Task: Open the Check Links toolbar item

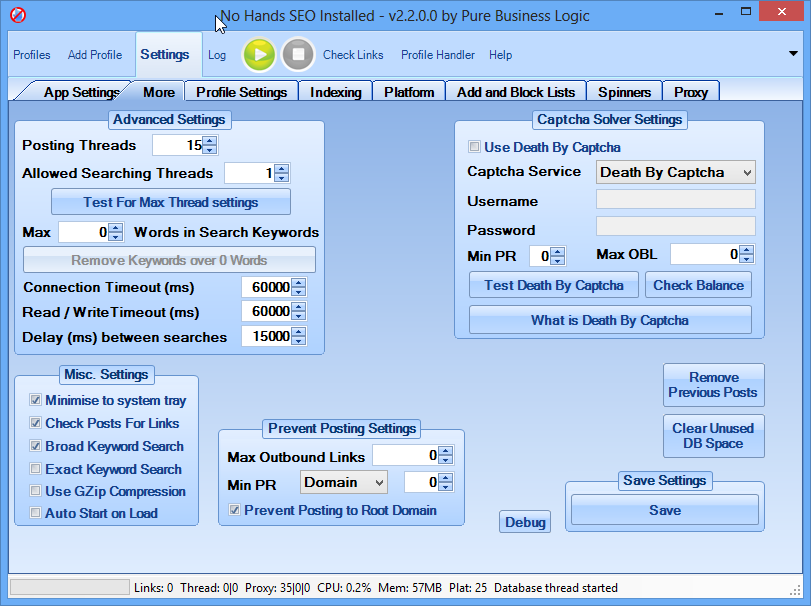Action: coord(353,55)
